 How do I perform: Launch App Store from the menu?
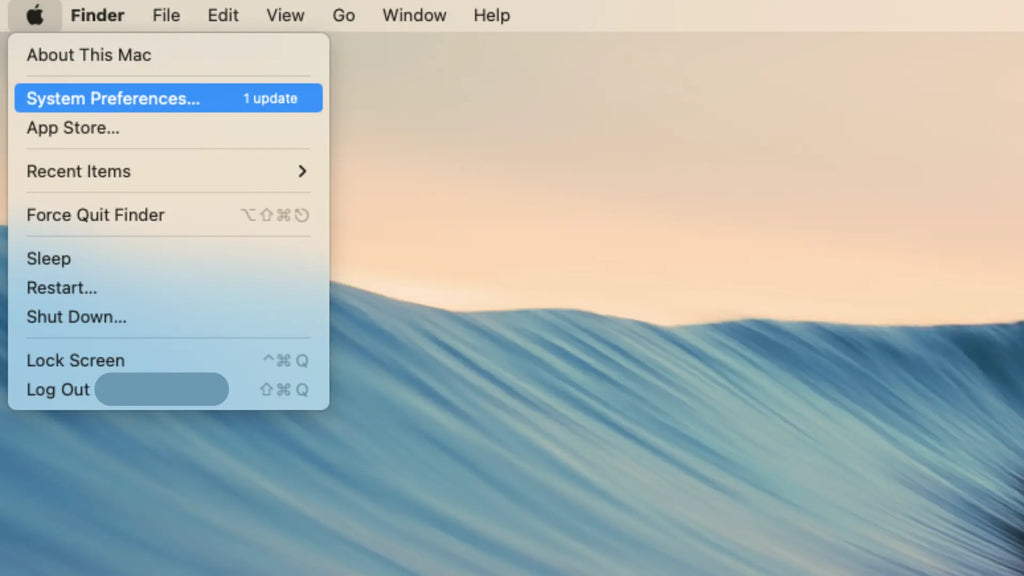tap(73, 128)
